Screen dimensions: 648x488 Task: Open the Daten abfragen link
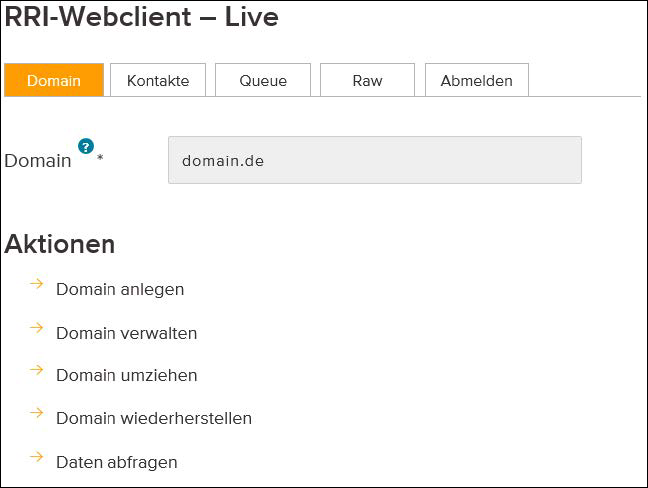pyautogui.click(x=117, y=462)
